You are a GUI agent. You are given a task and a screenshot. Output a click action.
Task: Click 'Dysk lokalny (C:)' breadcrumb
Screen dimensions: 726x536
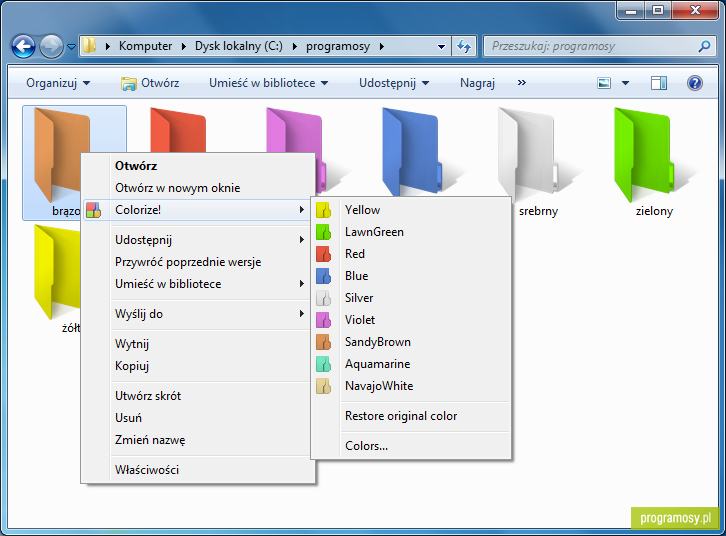(x=238, y=46)
